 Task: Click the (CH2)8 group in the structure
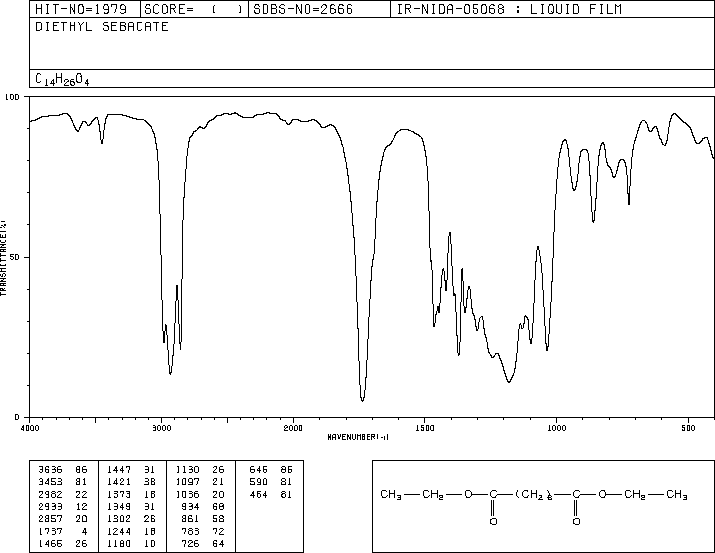click(534, 495)
